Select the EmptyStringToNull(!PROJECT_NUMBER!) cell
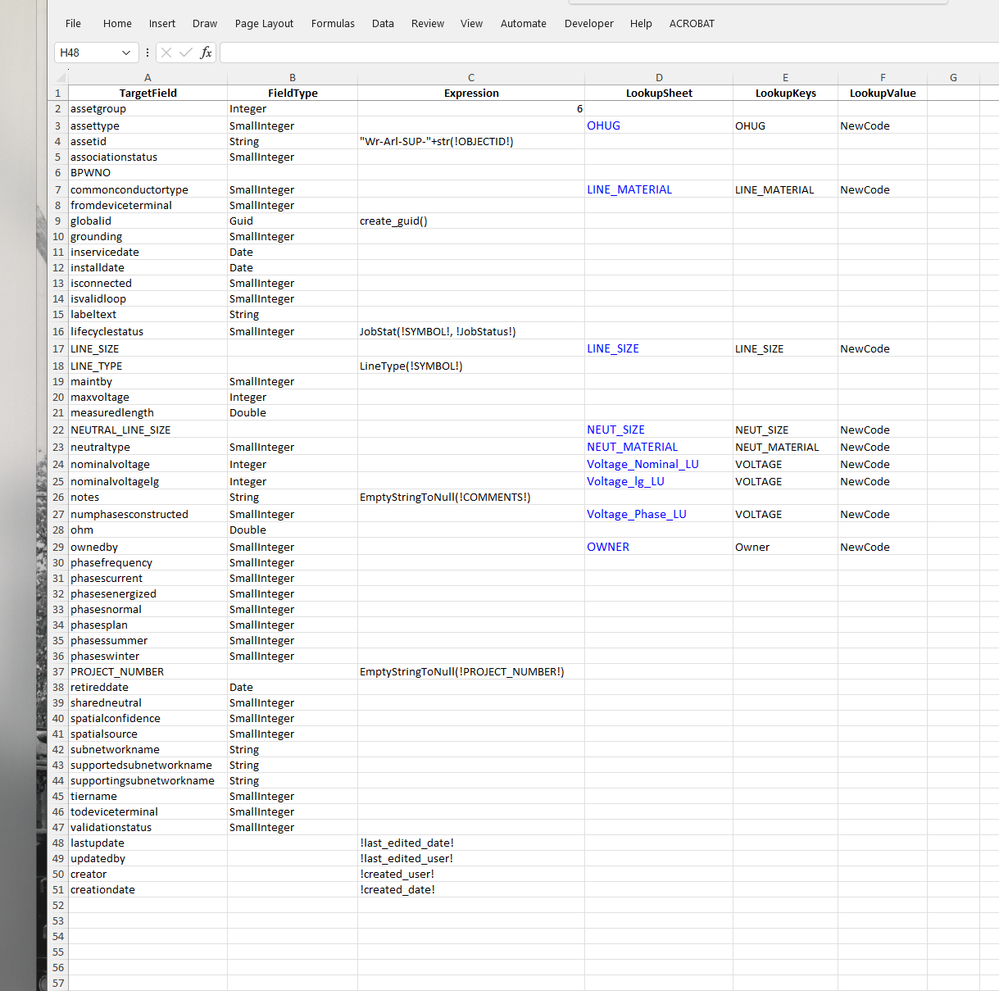 click(x=471, y=672)
